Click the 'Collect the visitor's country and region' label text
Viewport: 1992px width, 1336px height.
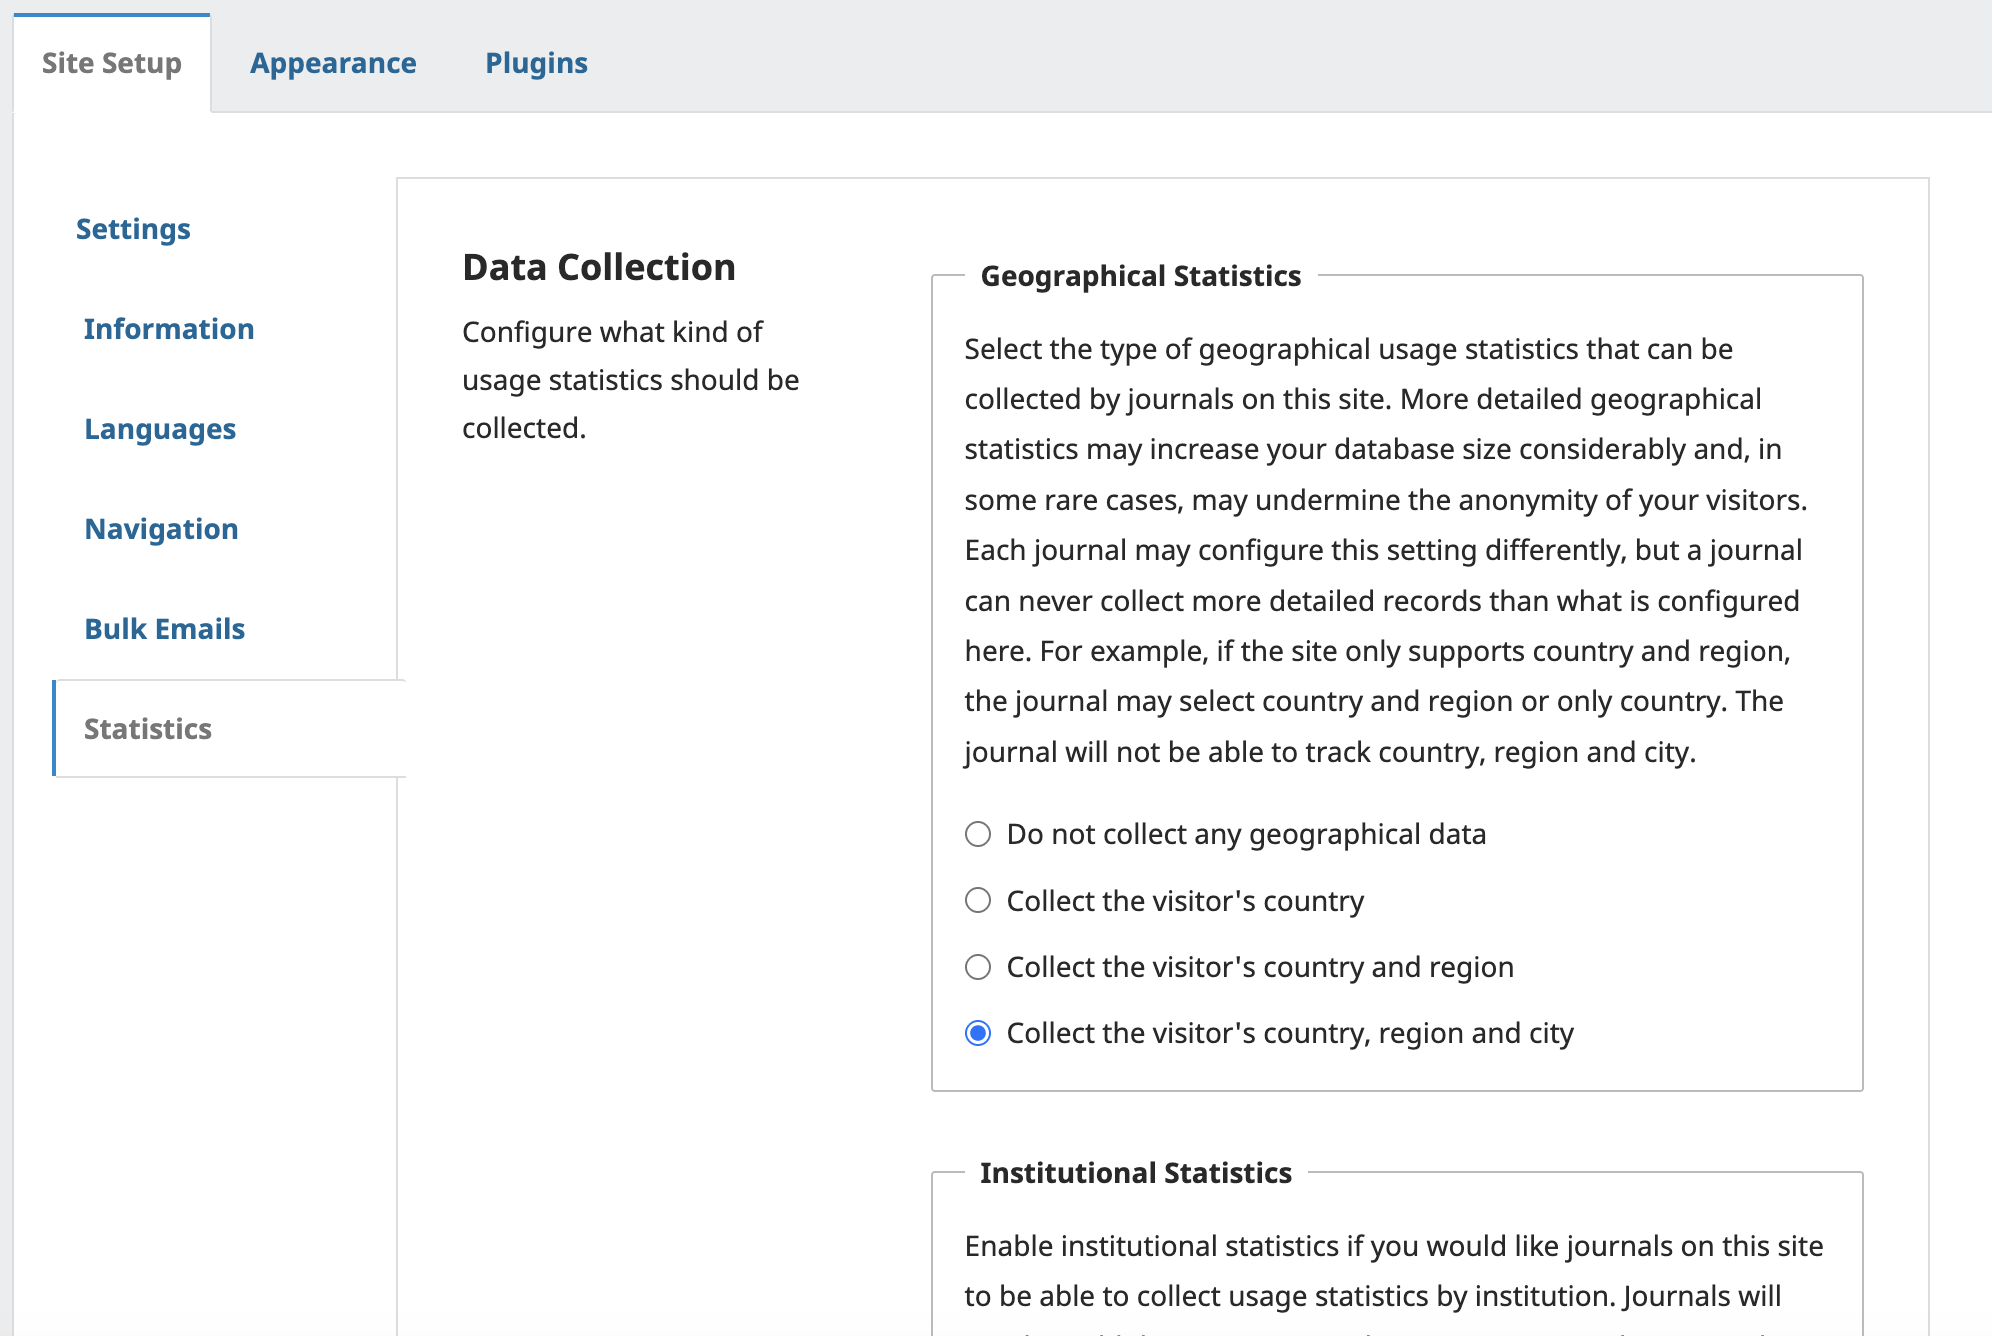[x=1260, y=967]
